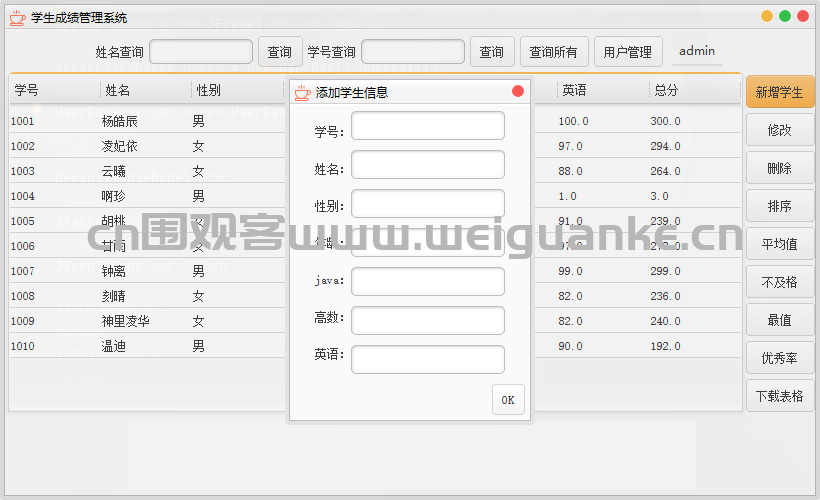Click the 性别 column header
The height and width of the screenshot is (500, 820).
238,90
